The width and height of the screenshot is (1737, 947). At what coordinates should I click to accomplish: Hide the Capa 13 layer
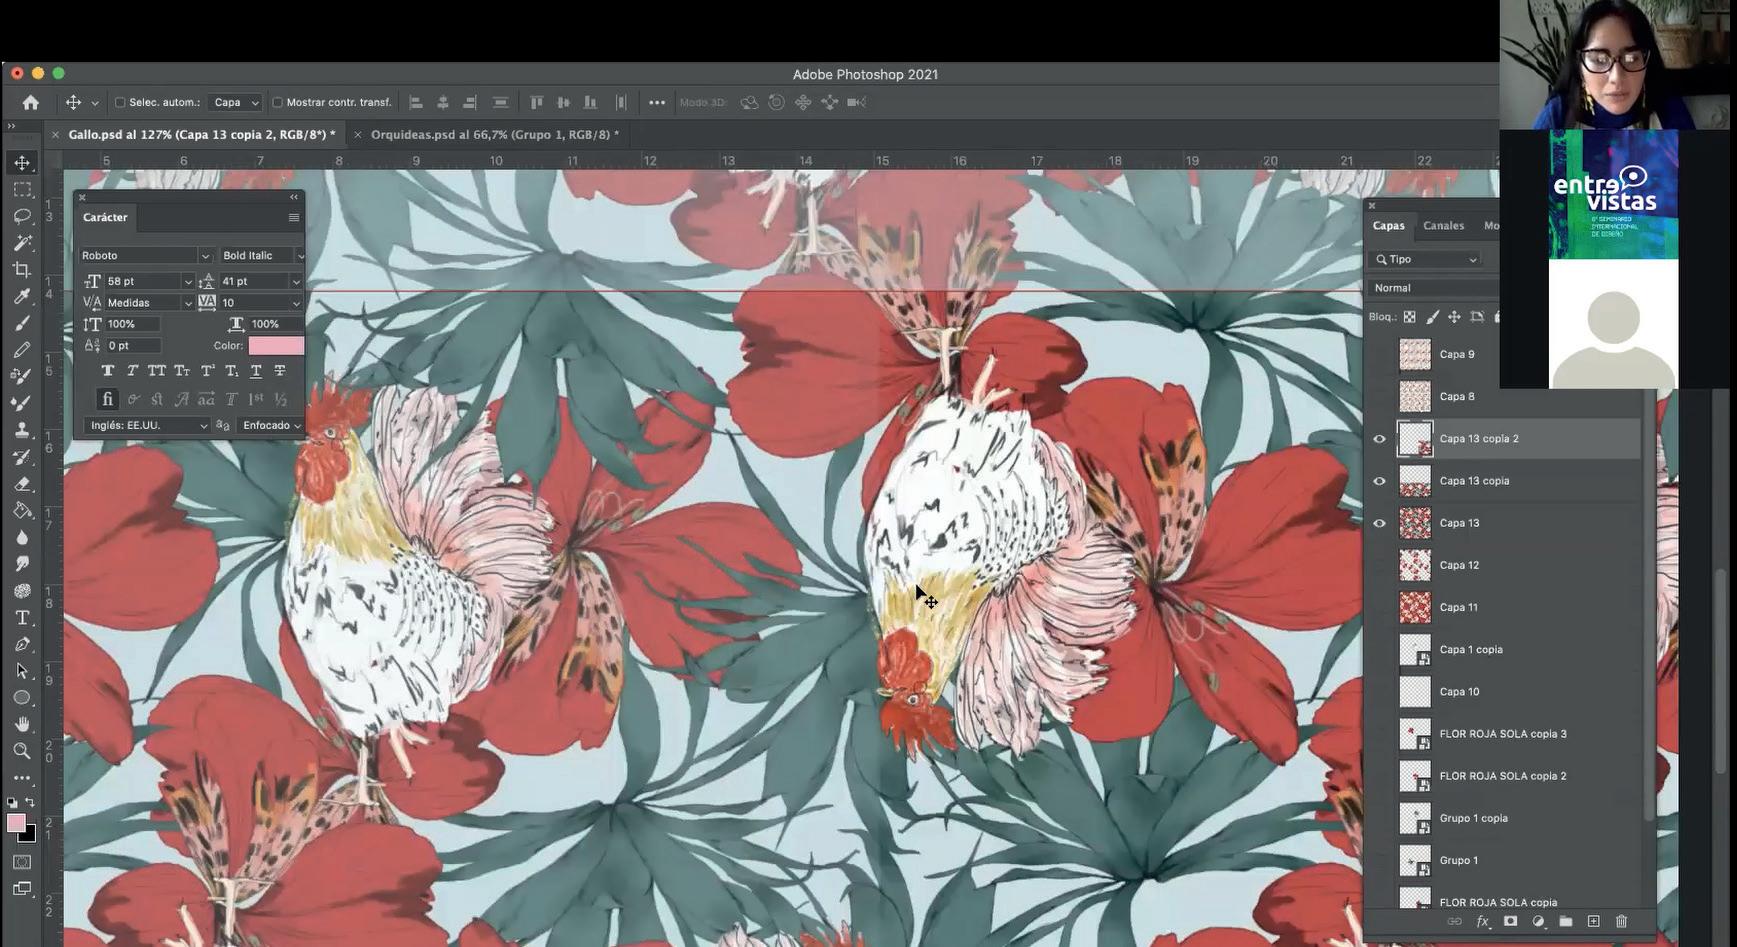1380,523
